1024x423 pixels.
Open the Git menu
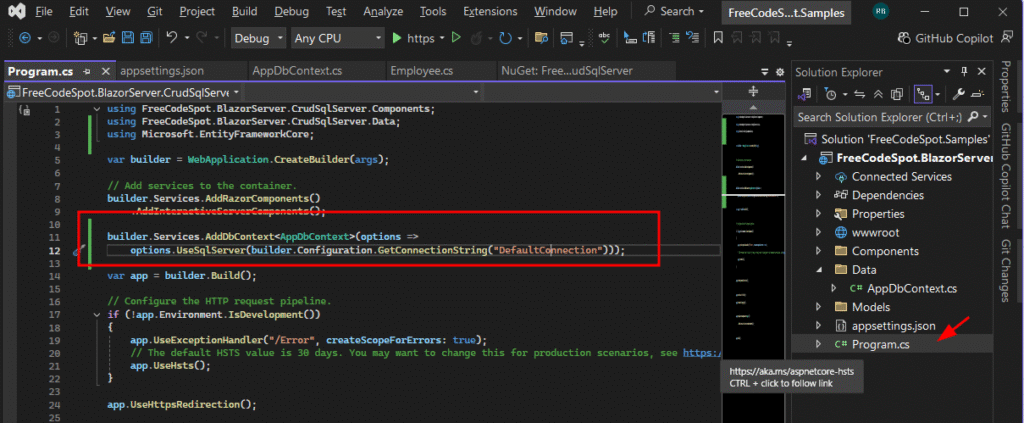[x=155, y=12]
